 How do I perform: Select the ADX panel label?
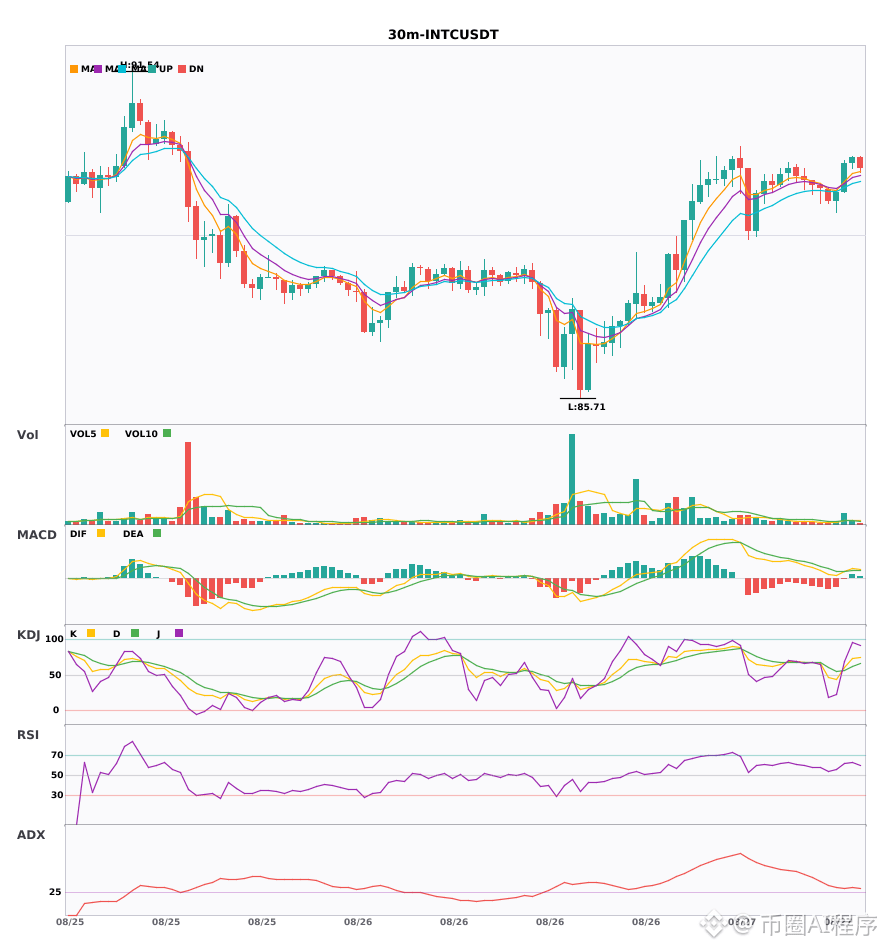(31, 835)
